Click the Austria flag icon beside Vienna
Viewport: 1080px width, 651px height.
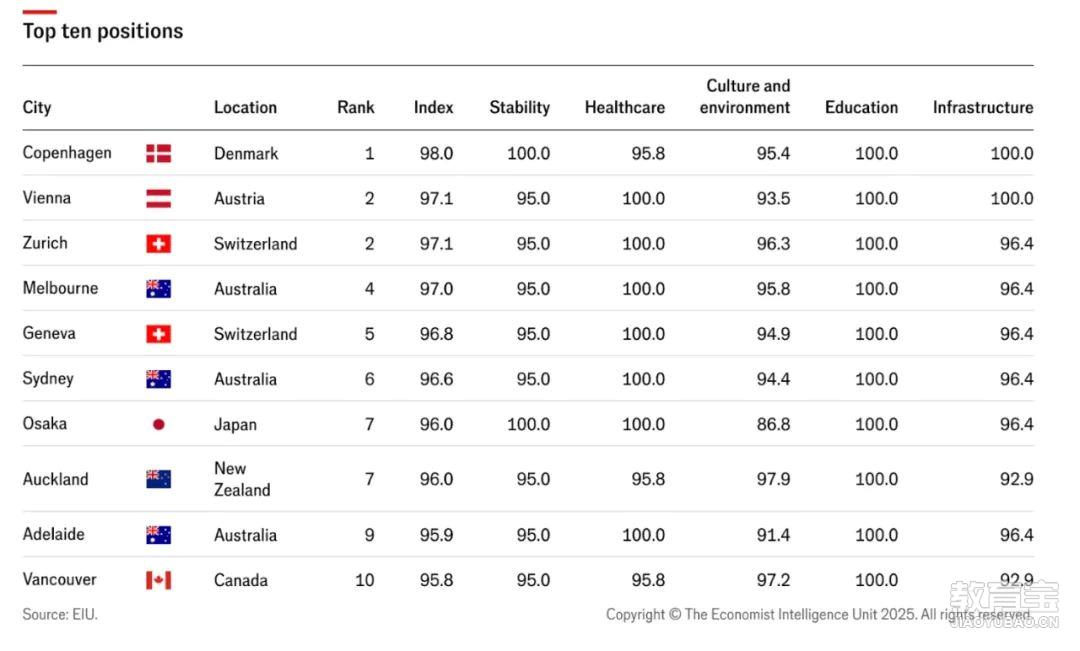pos(158,198)
